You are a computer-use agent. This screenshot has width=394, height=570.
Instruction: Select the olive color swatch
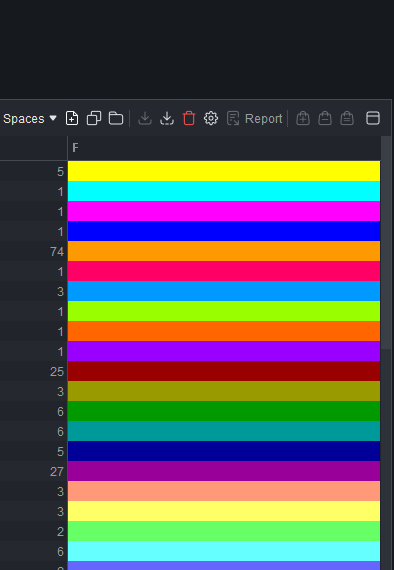click(x=224, y=391)
